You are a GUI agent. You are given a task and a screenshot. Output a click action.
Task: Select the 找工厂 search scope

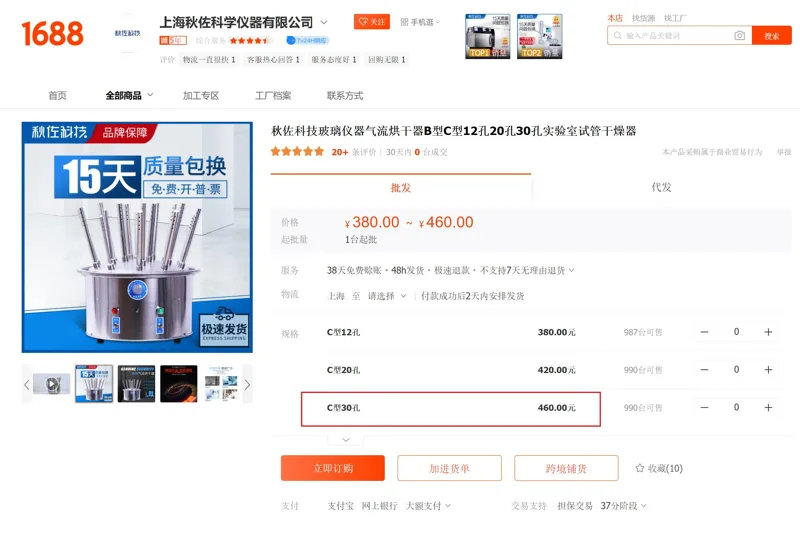[x=675, y=18]
